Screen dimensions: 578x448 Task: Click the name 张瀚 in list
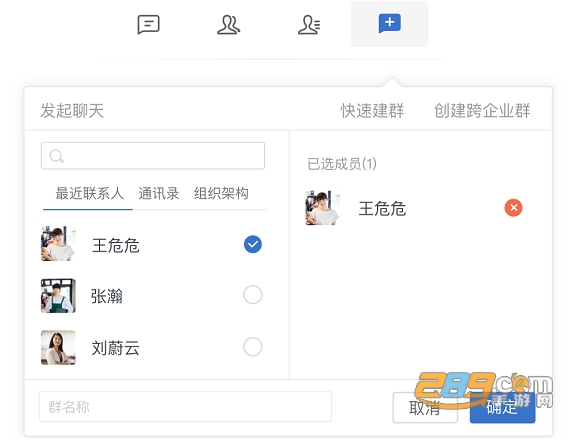(x=107, y=296)
